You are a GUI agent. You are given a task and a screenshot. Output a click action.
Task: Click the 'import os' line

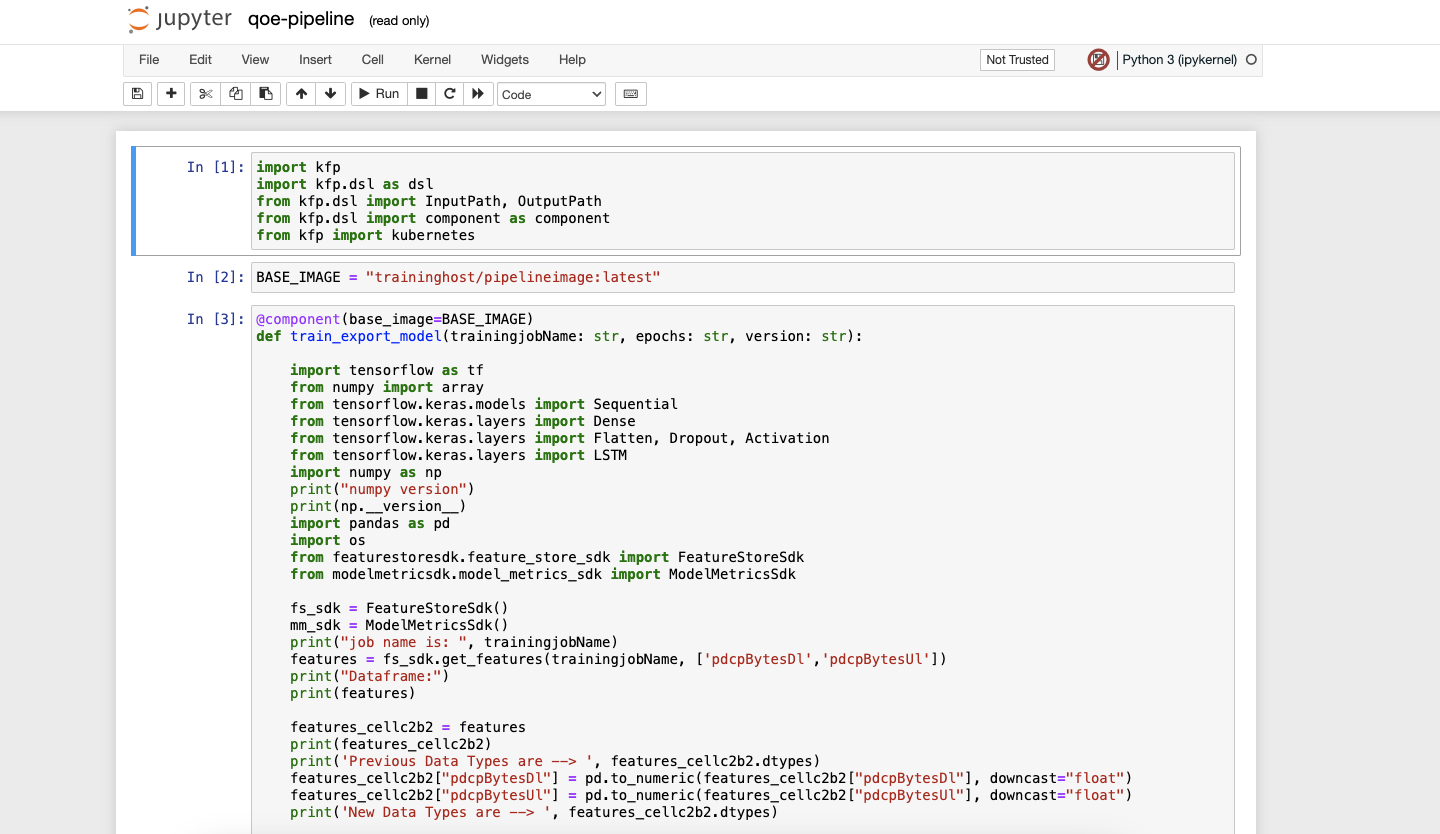pos(328,540)
